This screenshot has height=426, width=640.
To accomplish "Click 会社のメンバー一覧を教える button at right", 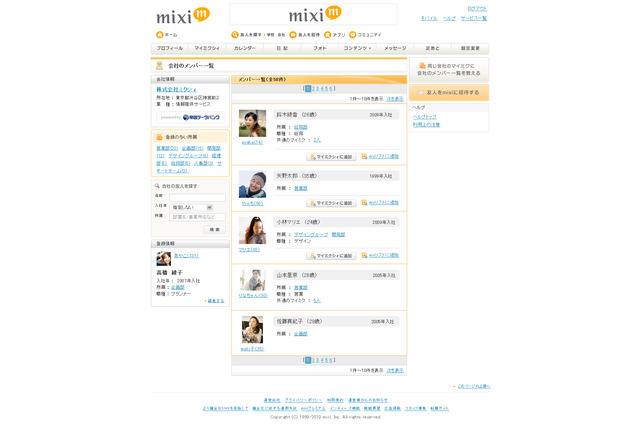I will click(x=449, y=69).
